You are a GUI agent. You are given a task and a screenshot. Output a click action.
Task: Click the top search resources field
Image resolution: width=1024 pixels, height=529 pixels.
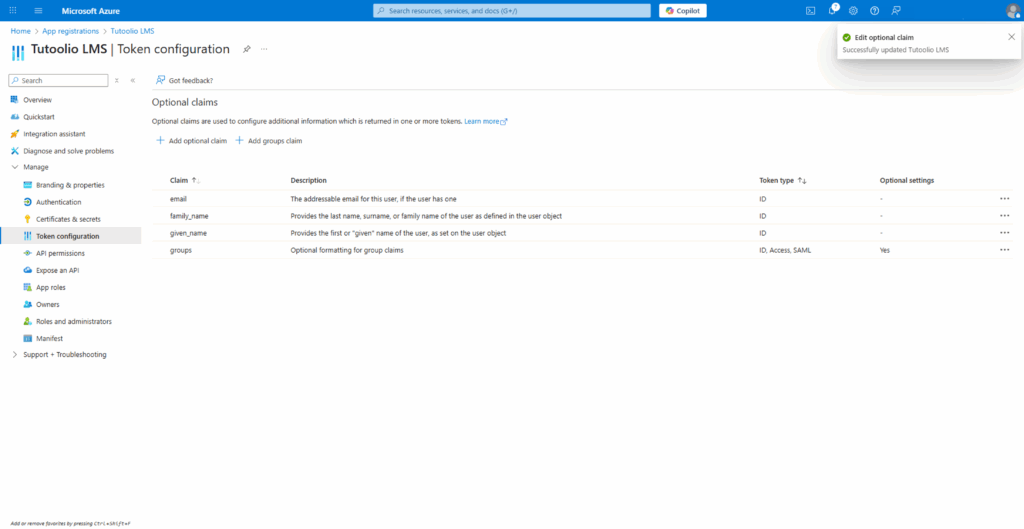510,10
